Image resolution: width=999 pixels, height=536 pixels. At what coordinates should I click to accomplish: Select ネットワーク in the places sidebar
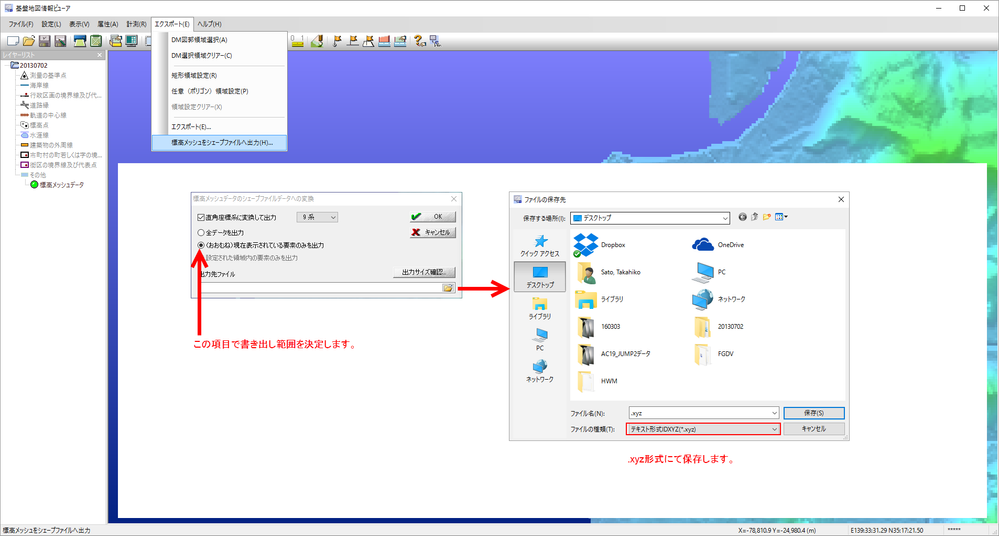tap(540, 371)
